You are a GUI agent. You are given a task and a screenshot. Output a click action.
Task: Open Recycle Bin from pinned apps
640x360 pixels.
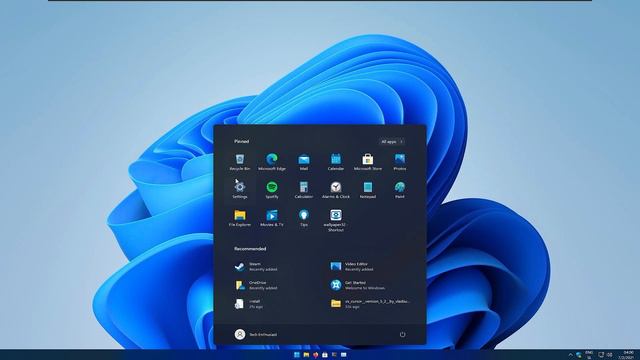pos(240,162)
